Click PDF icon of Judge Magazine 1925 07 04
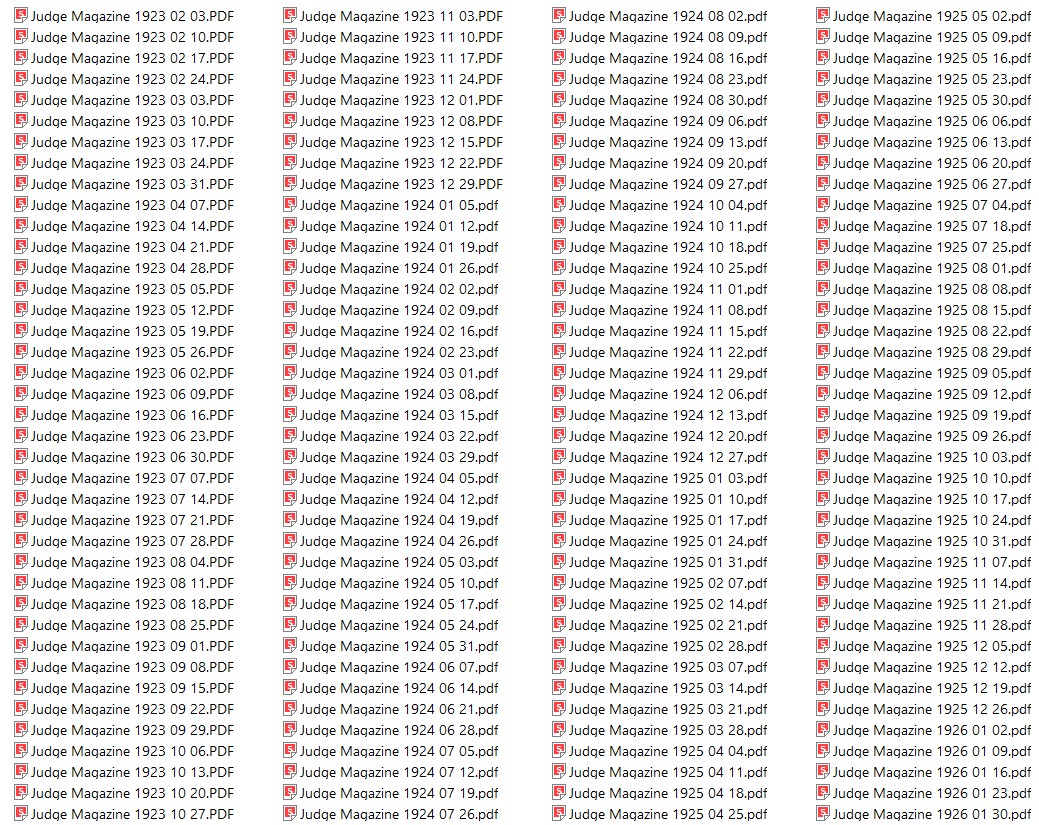 point(823,204)
